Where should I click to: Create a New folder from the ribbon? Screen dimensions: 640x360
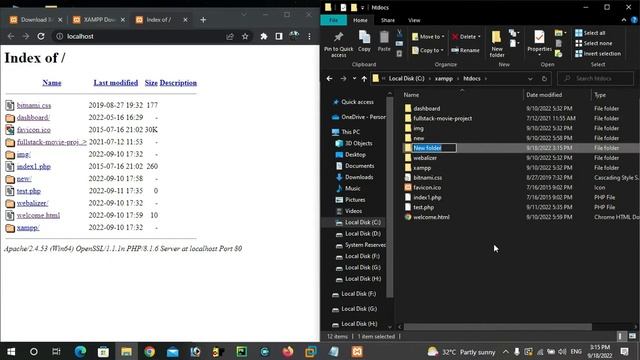[x=497, y=43]
